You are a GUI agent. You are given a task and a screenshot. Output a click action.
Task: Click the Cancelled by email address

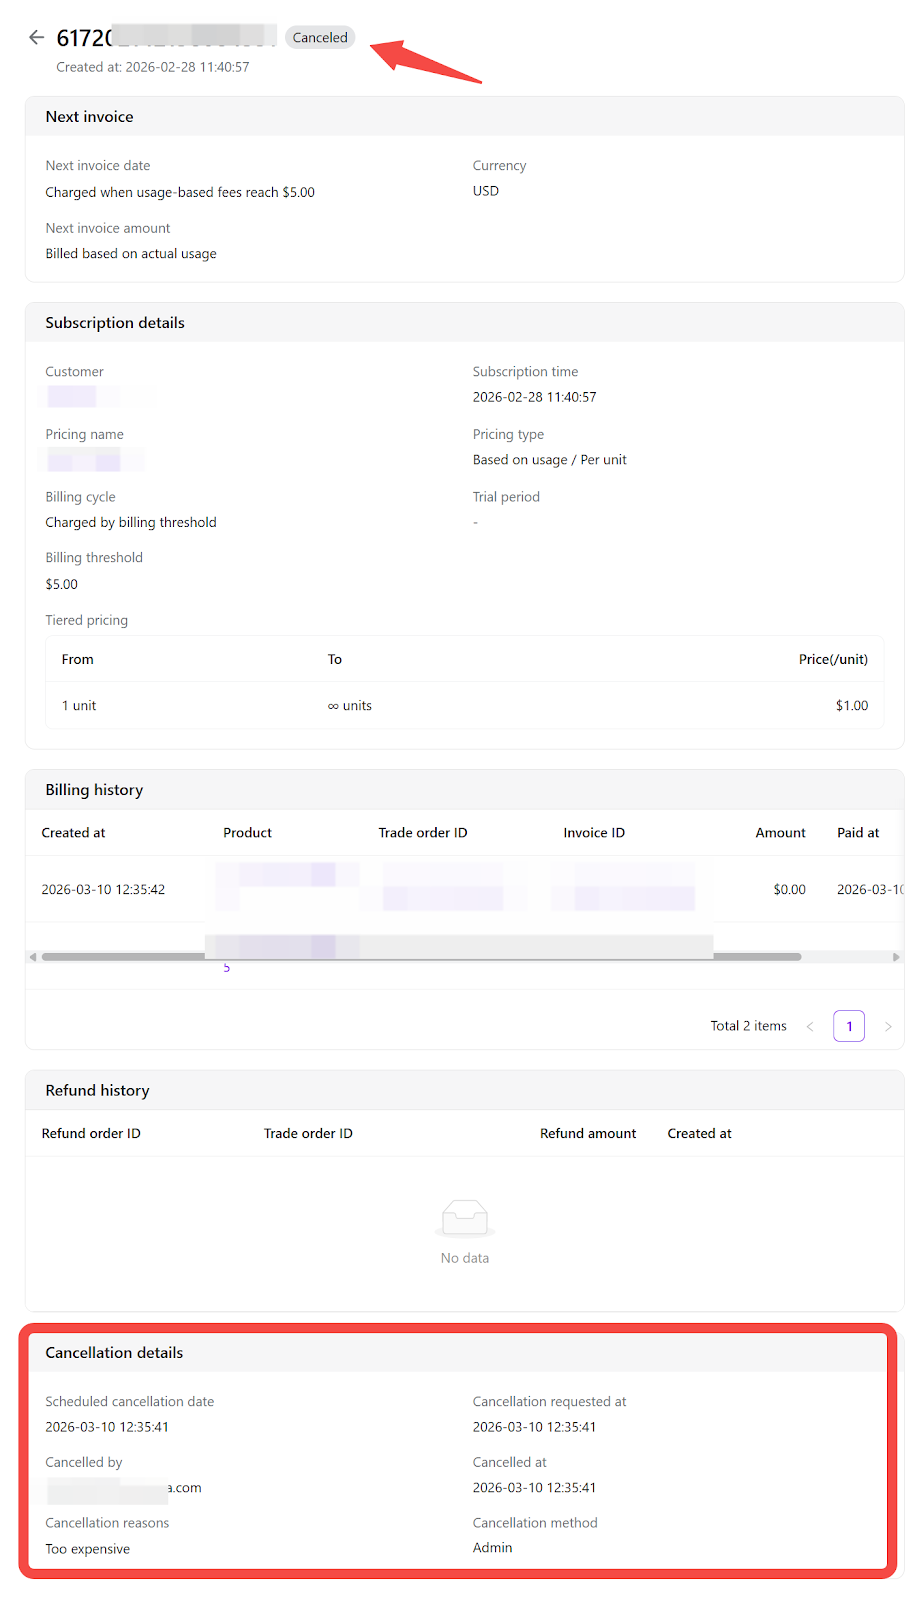pyautogui.click(x=125, y=1488)
